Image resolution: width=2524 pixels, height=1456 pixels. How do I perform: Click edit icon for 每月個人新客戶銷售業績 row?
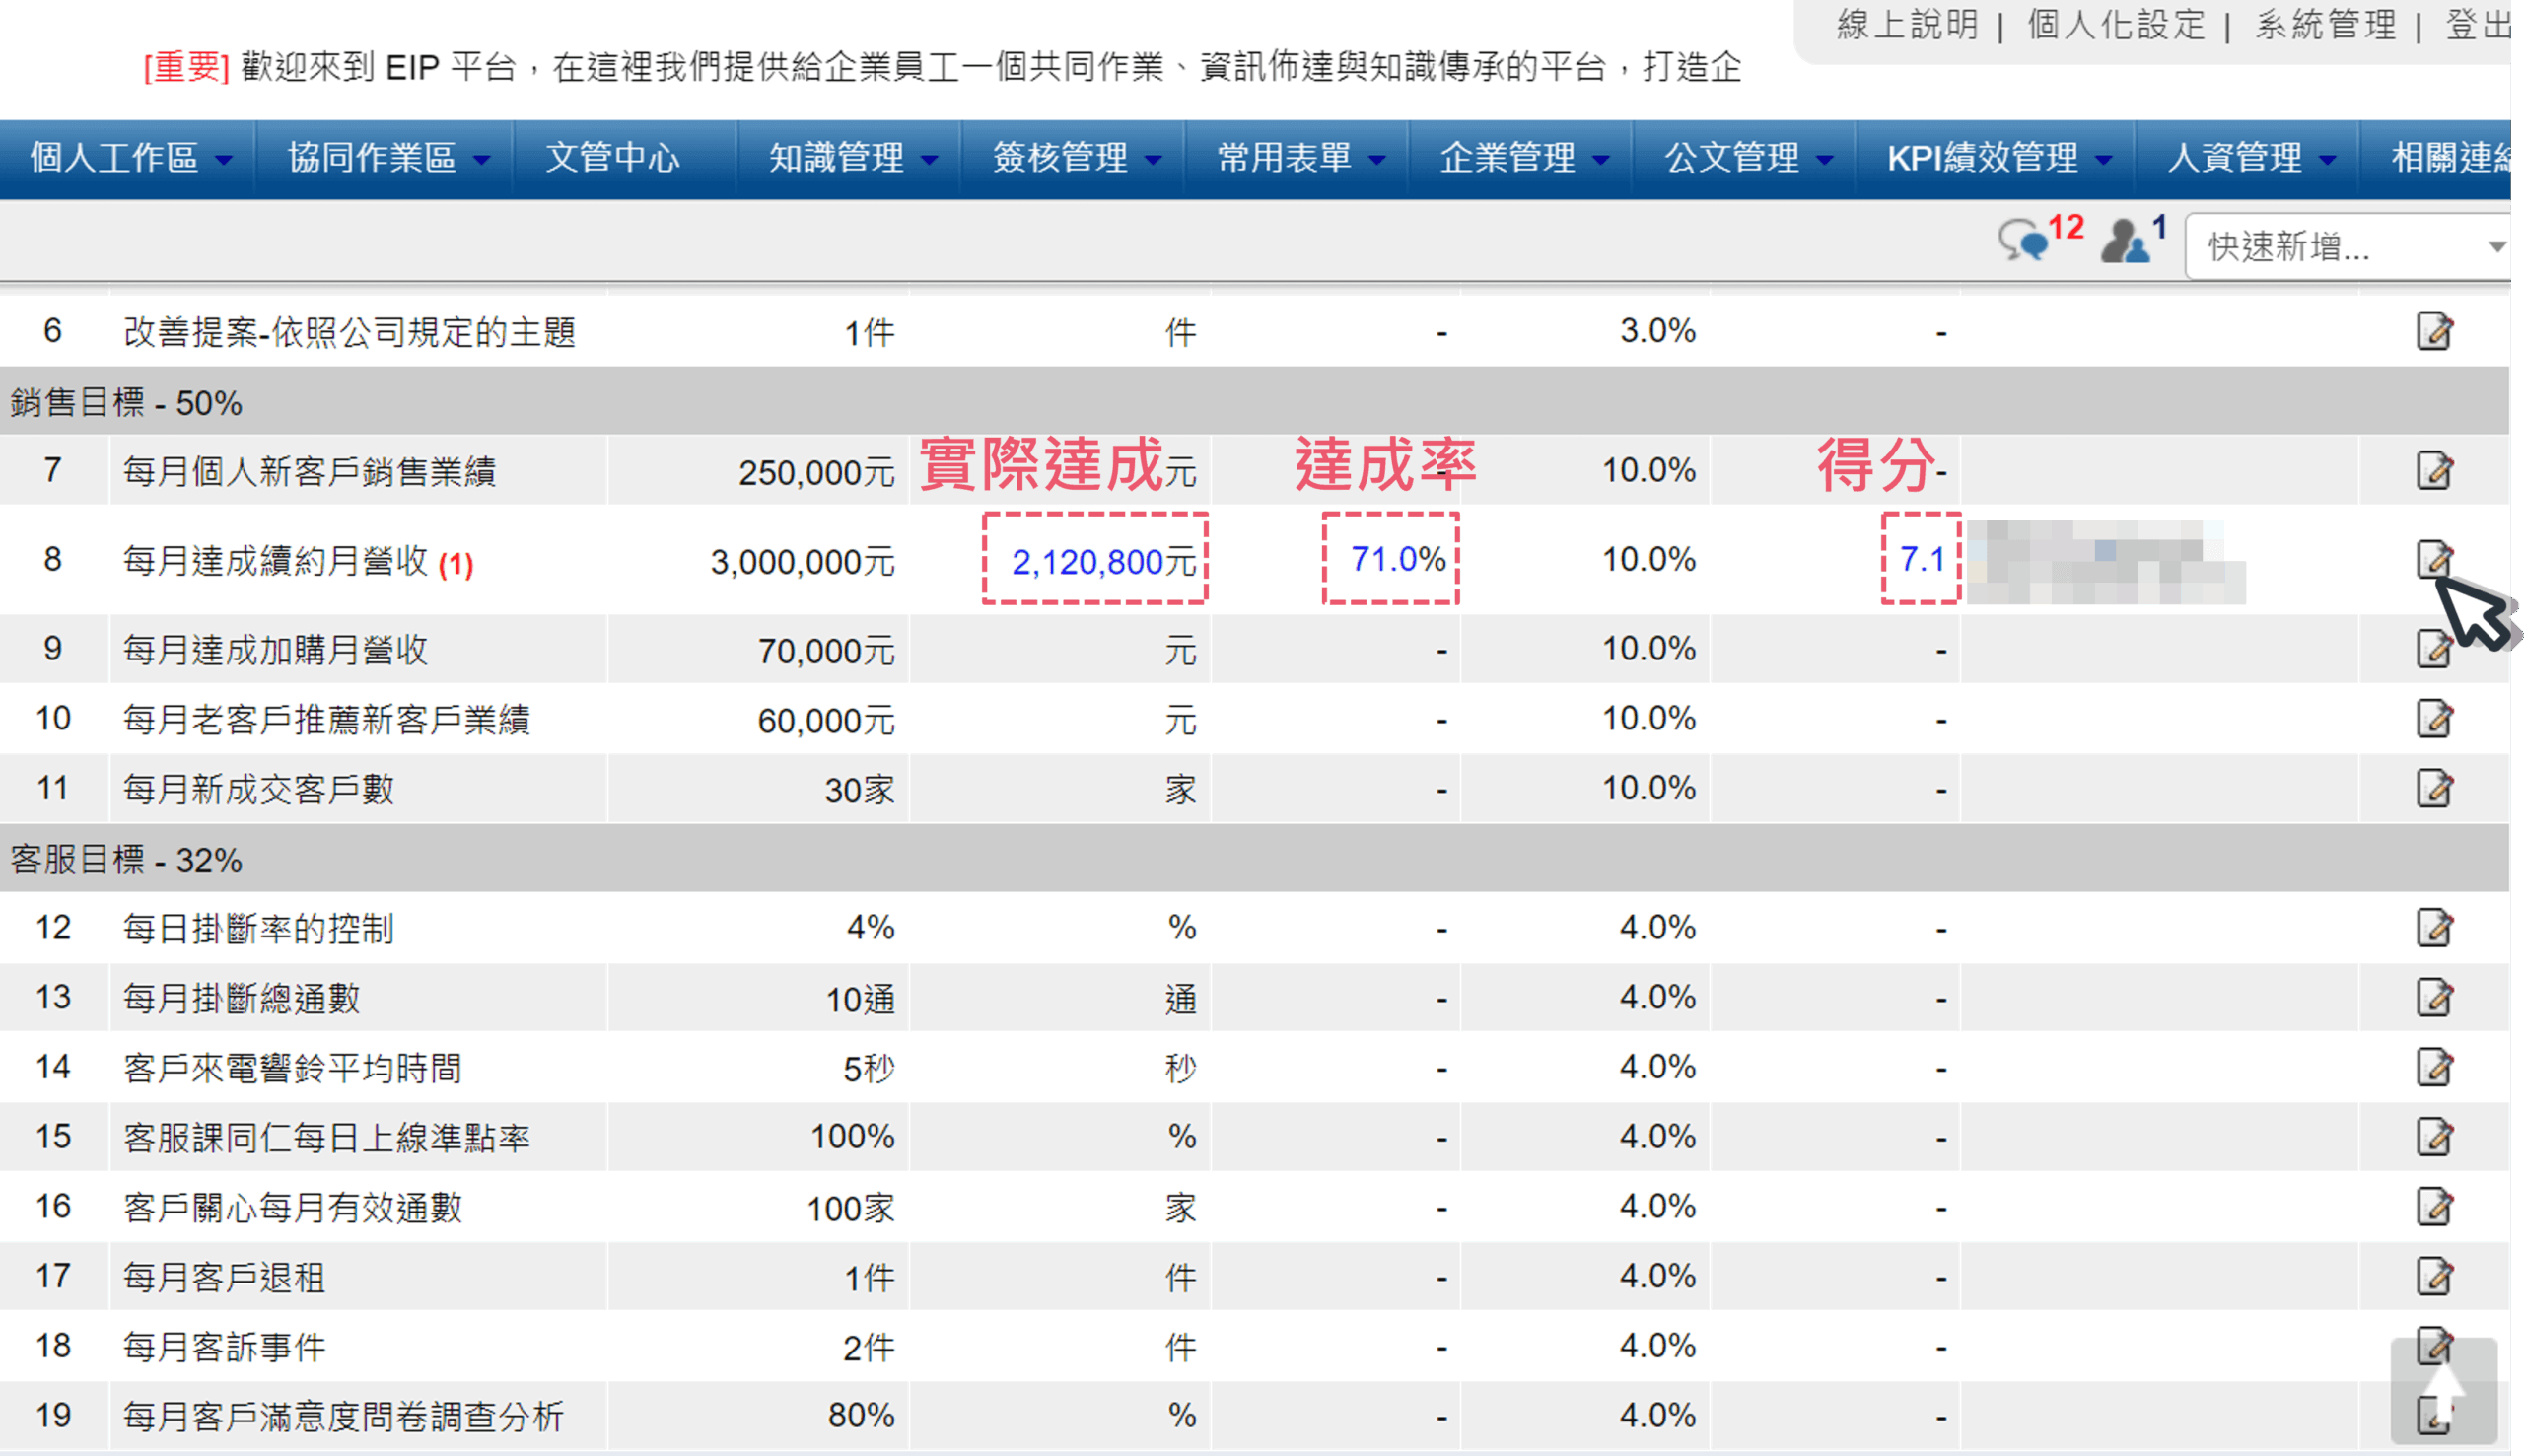click(x=2434, y=470)
